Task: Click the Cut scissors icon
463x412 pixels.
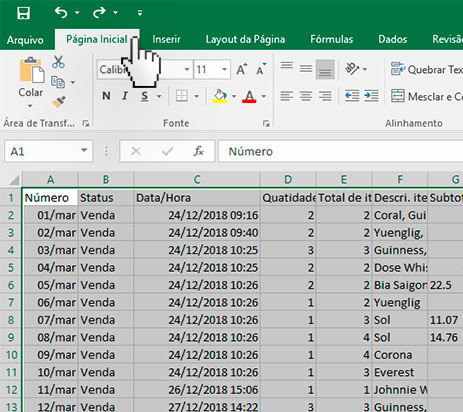Action: click(x=58, y=62)
